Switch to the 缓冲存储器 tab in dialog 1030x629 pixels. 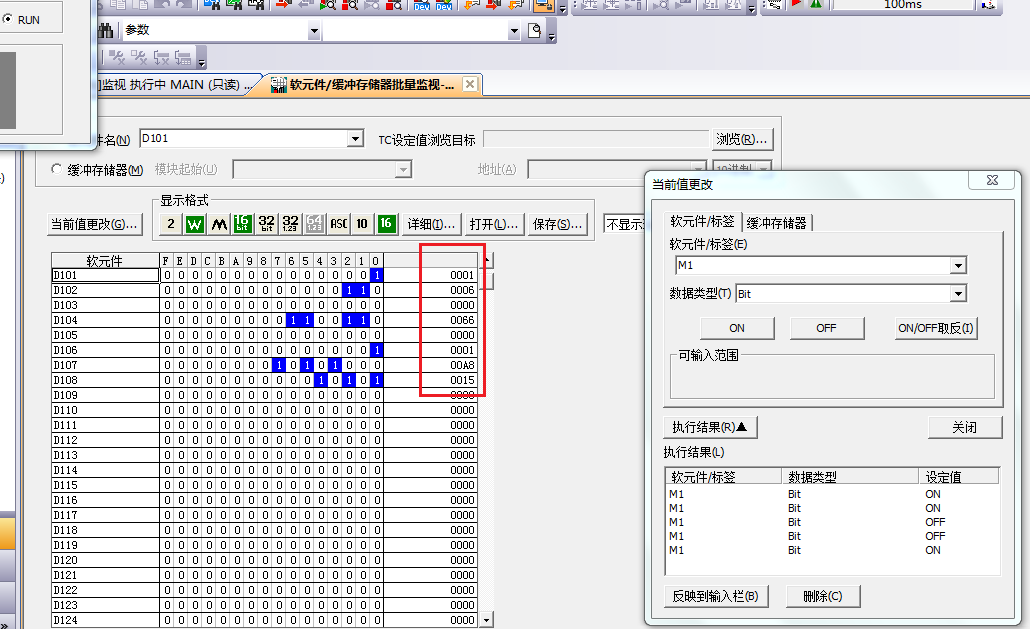777,222
